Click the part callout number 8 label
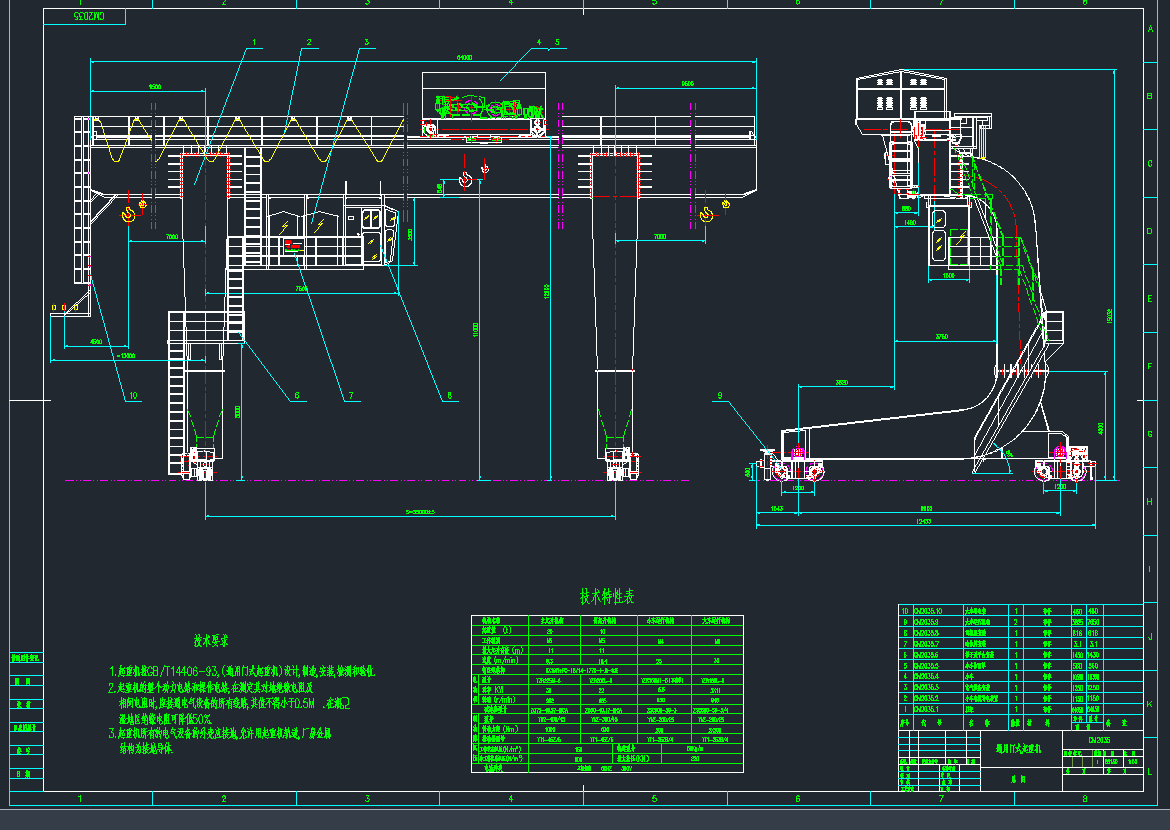Screen dimensions: 1170x830 coord(449,396)
